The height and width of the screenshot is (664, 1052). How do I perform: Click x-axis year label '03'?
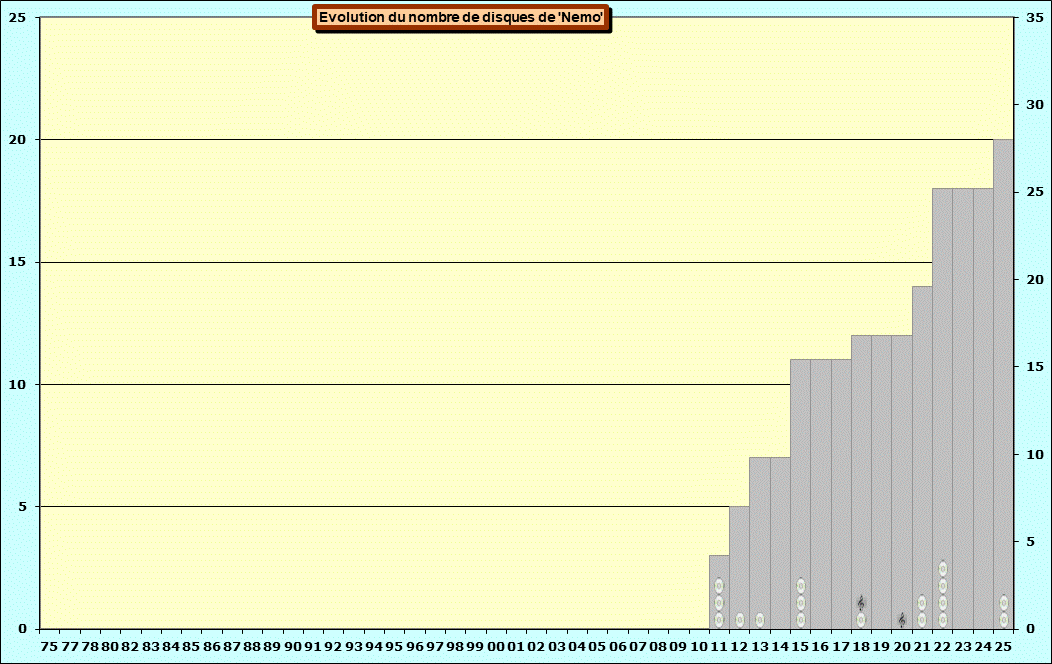(557, 647)
